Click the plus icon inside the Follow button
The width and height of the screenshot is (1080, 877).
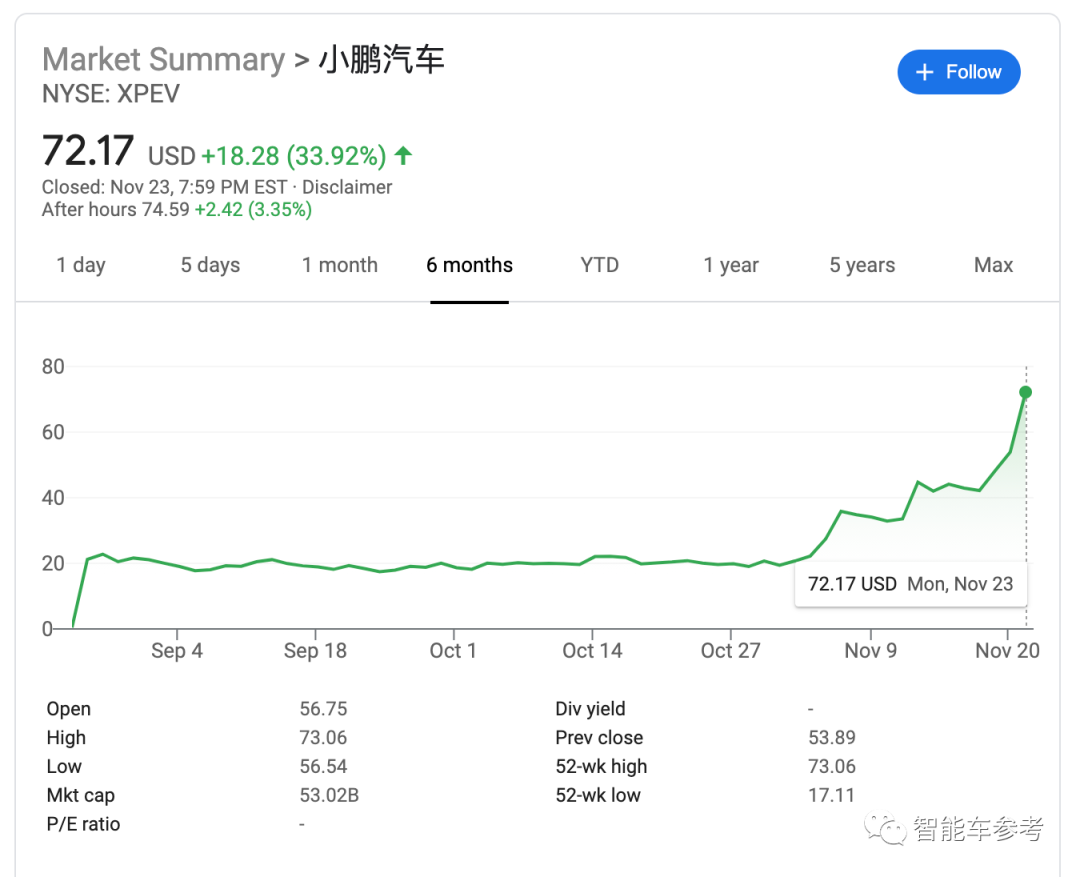pos(924,72)
